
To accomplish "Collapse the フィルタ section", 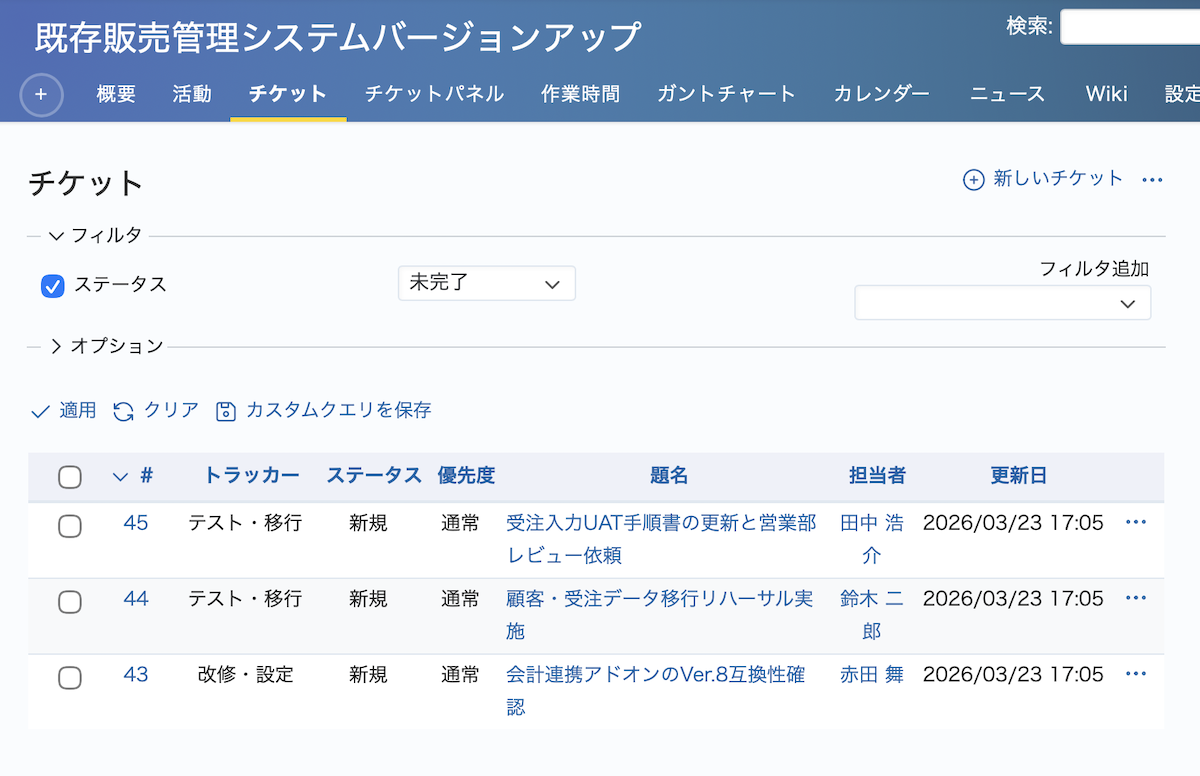I will click(x=57, y=236).
